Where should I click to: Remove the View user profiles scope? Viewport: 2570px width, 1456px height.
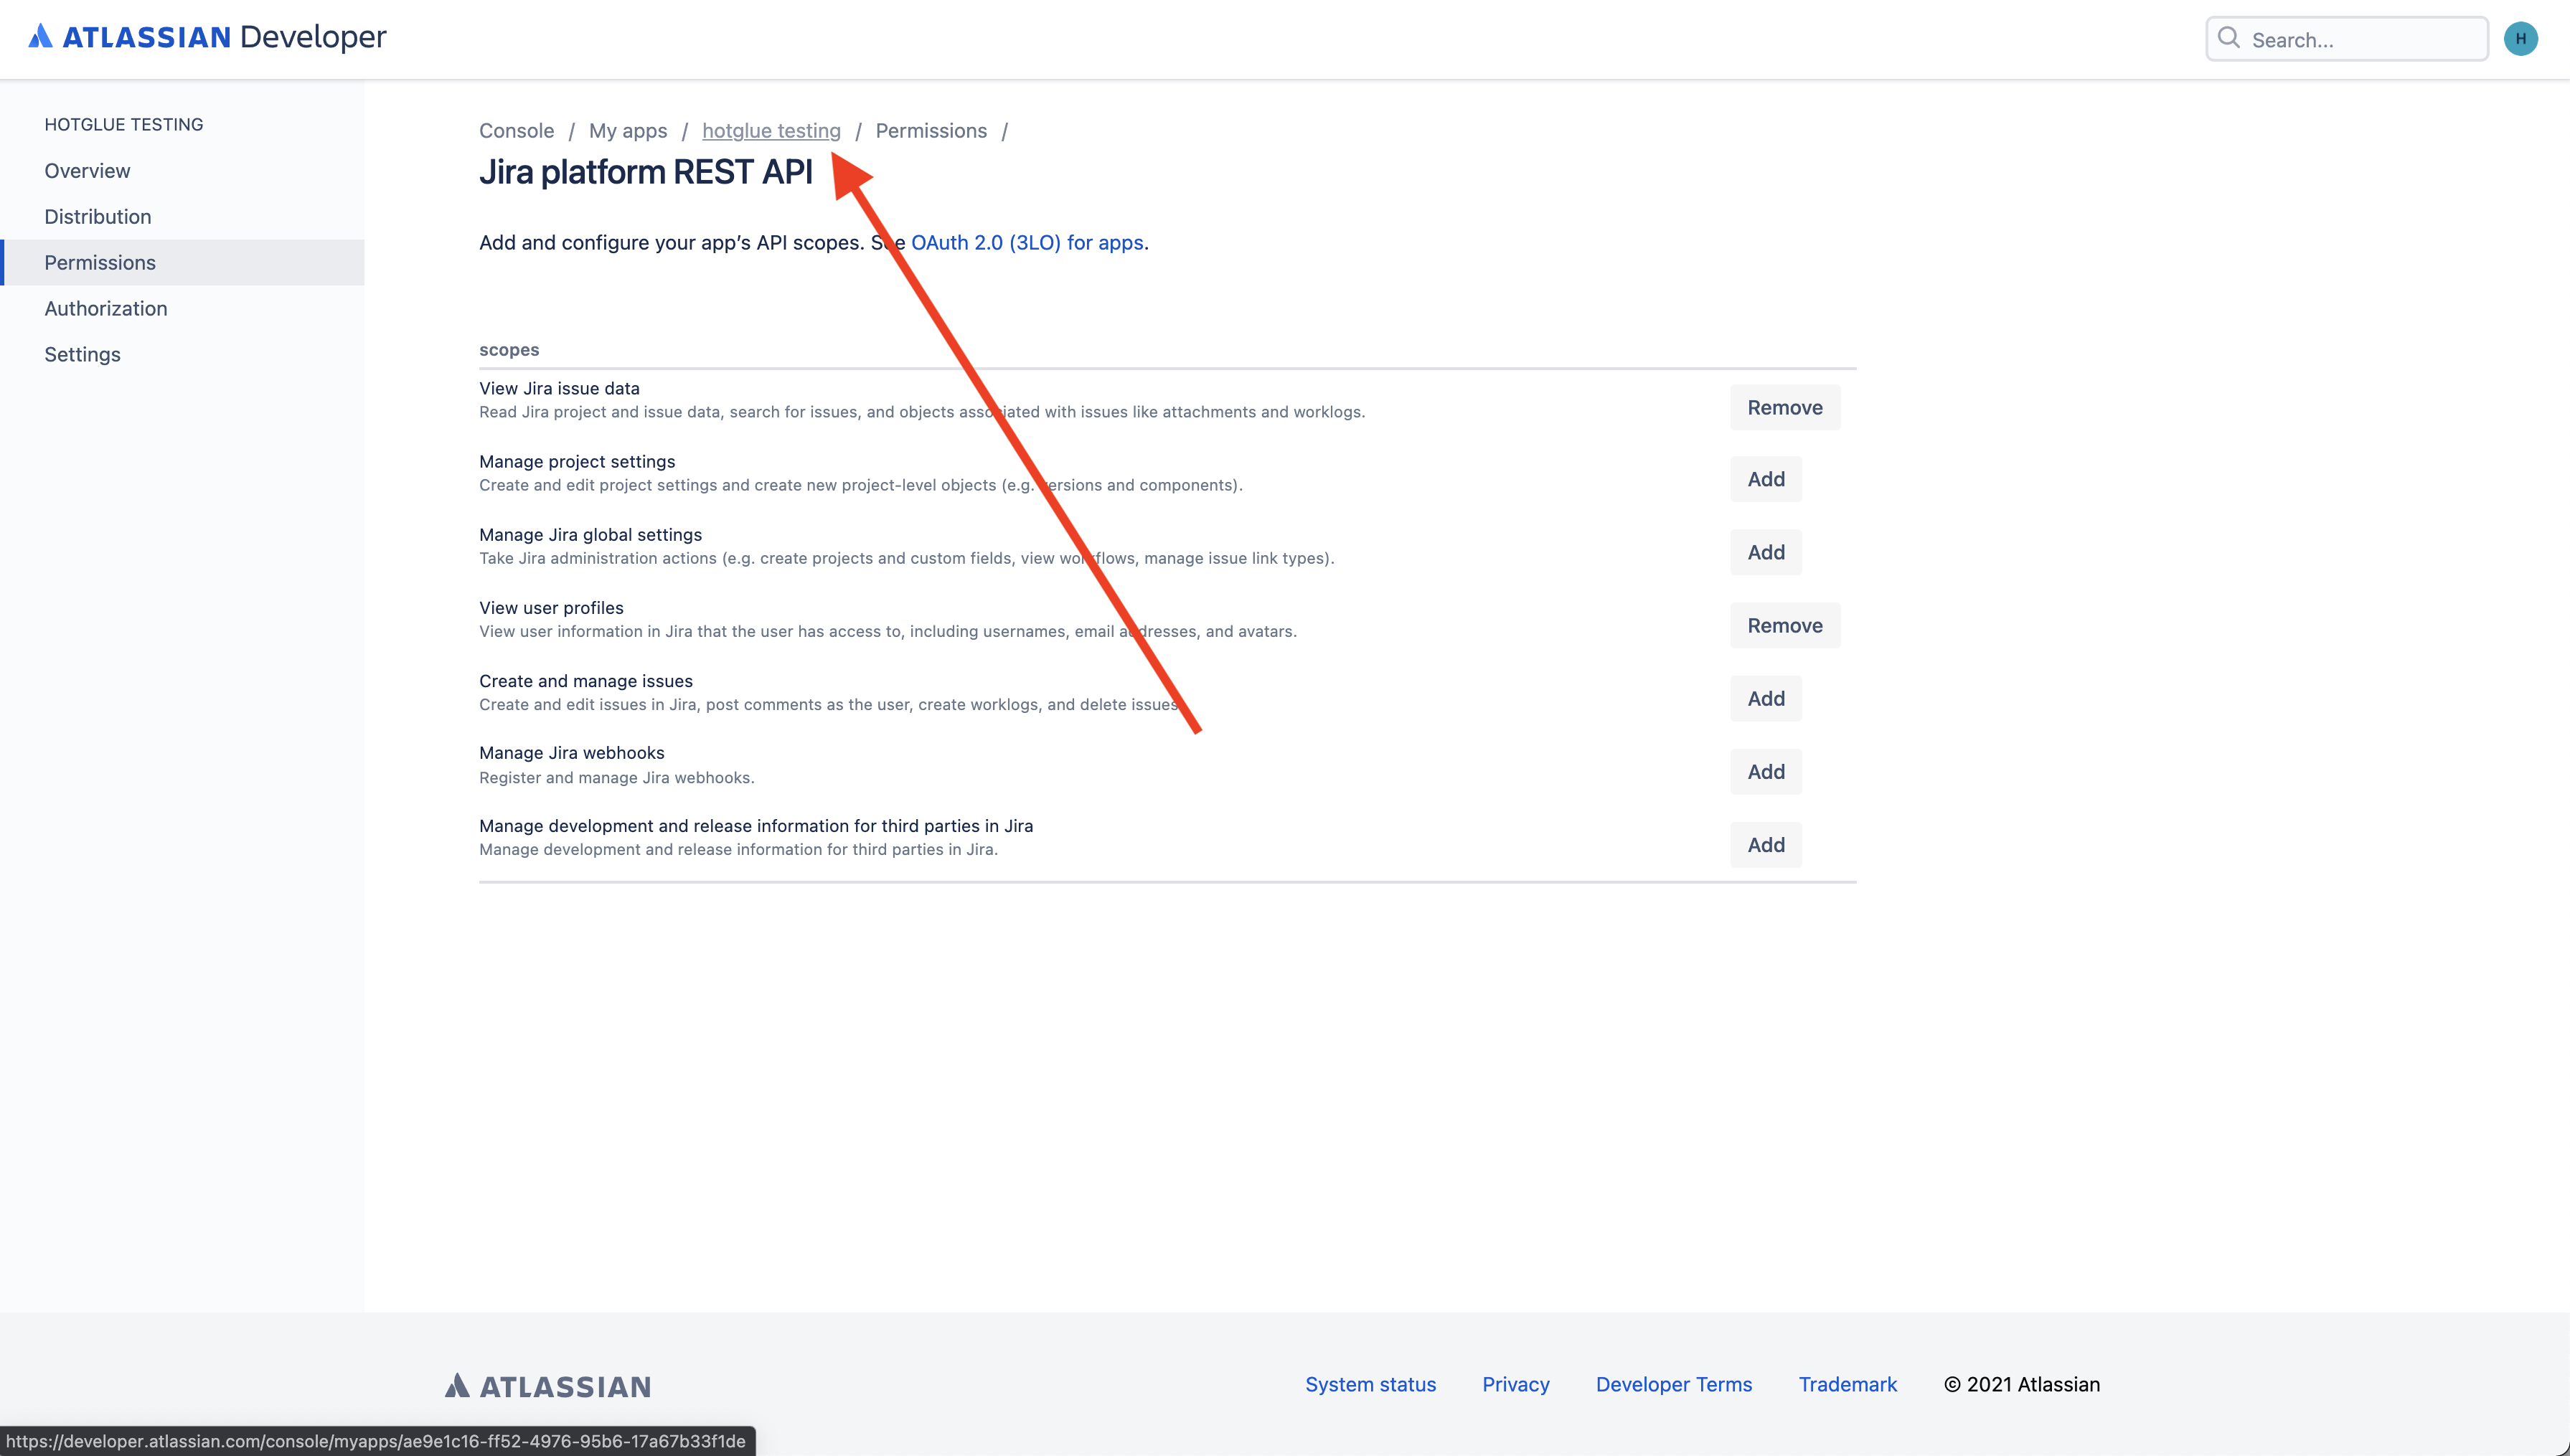(1784, 626)
